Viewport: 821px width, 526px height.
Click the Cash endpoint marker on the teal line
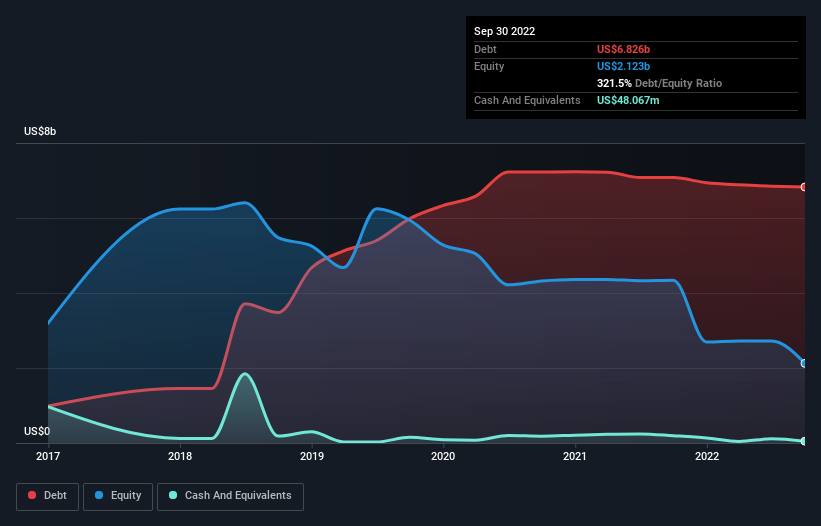point(804,441)
